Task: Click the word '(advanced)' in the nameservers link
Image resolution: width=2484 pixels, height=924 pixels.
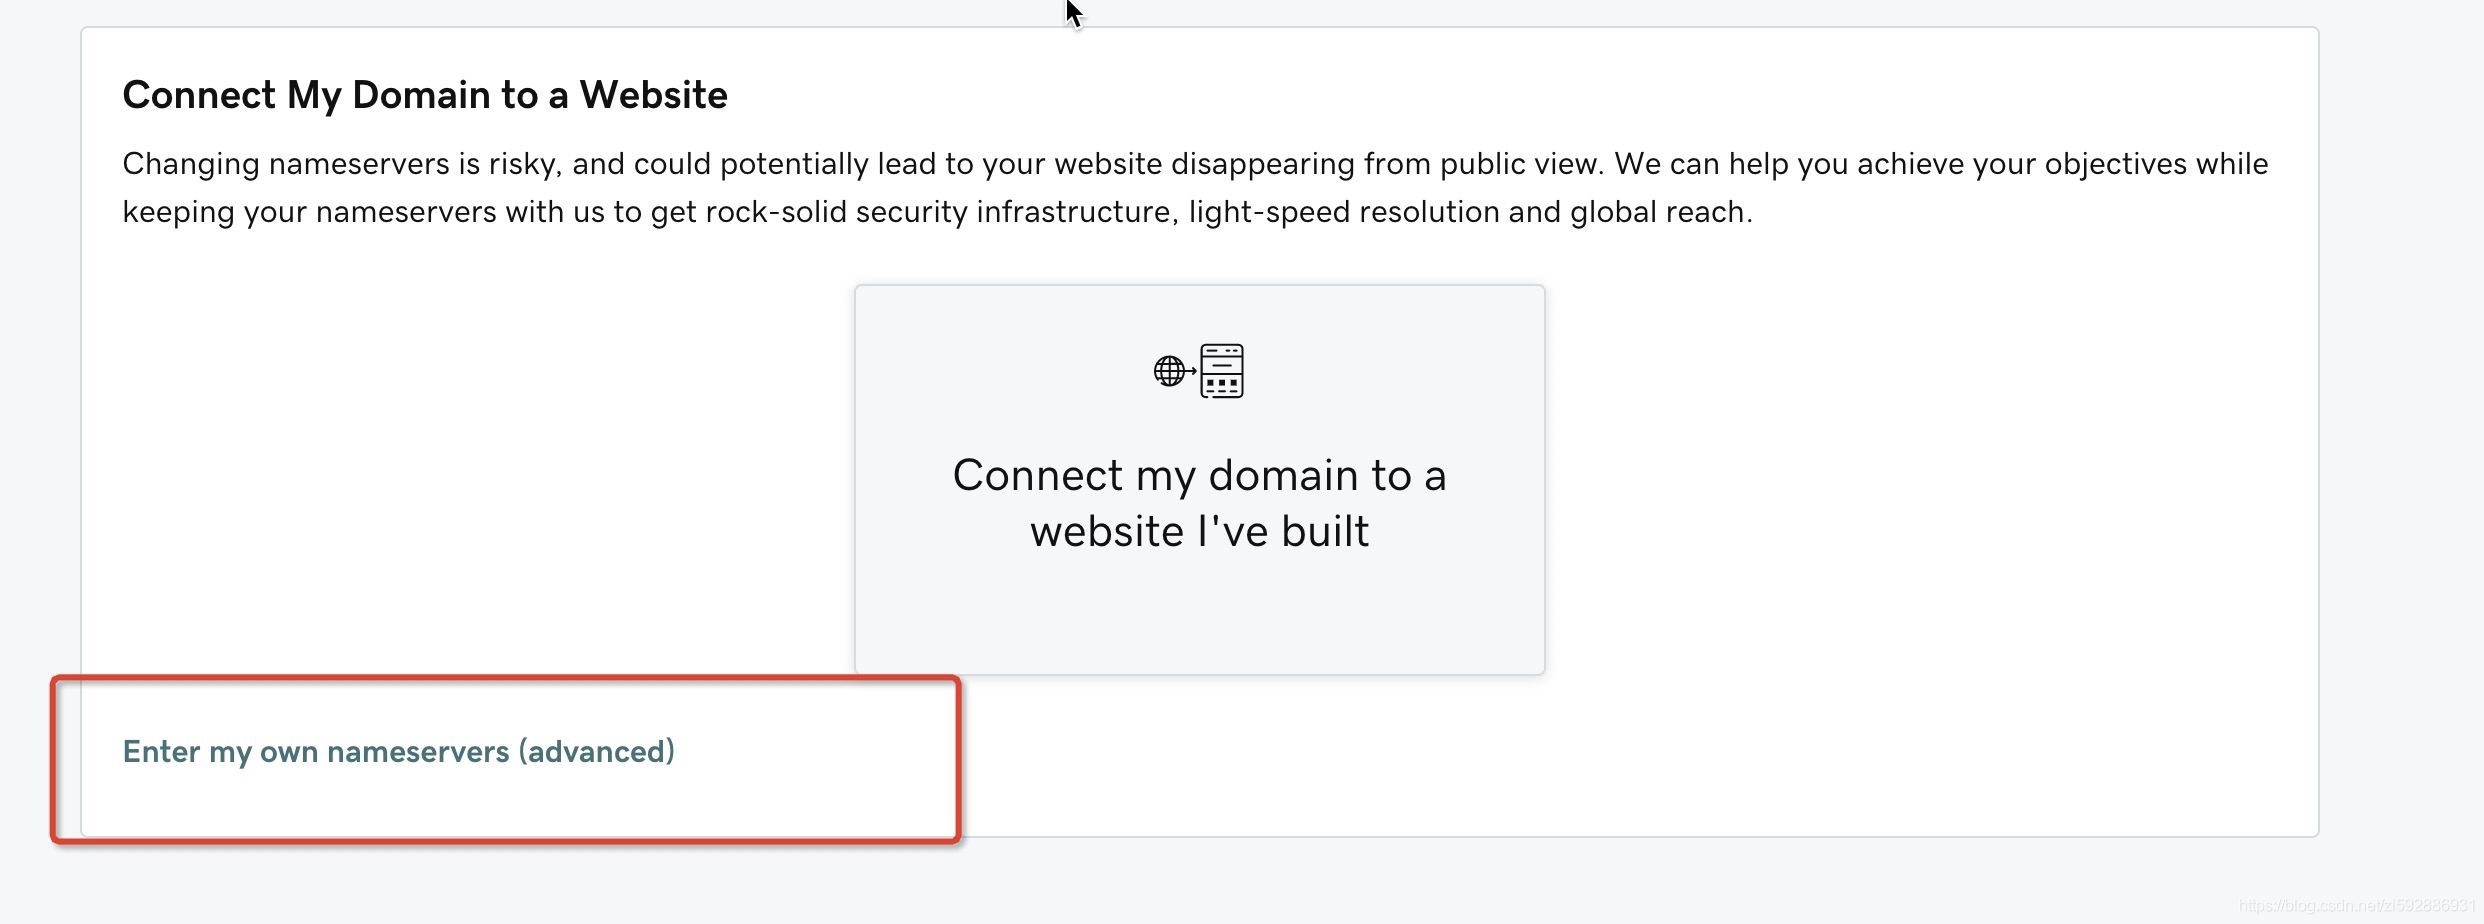Action: pyautogui.click(x=596, y=751)
